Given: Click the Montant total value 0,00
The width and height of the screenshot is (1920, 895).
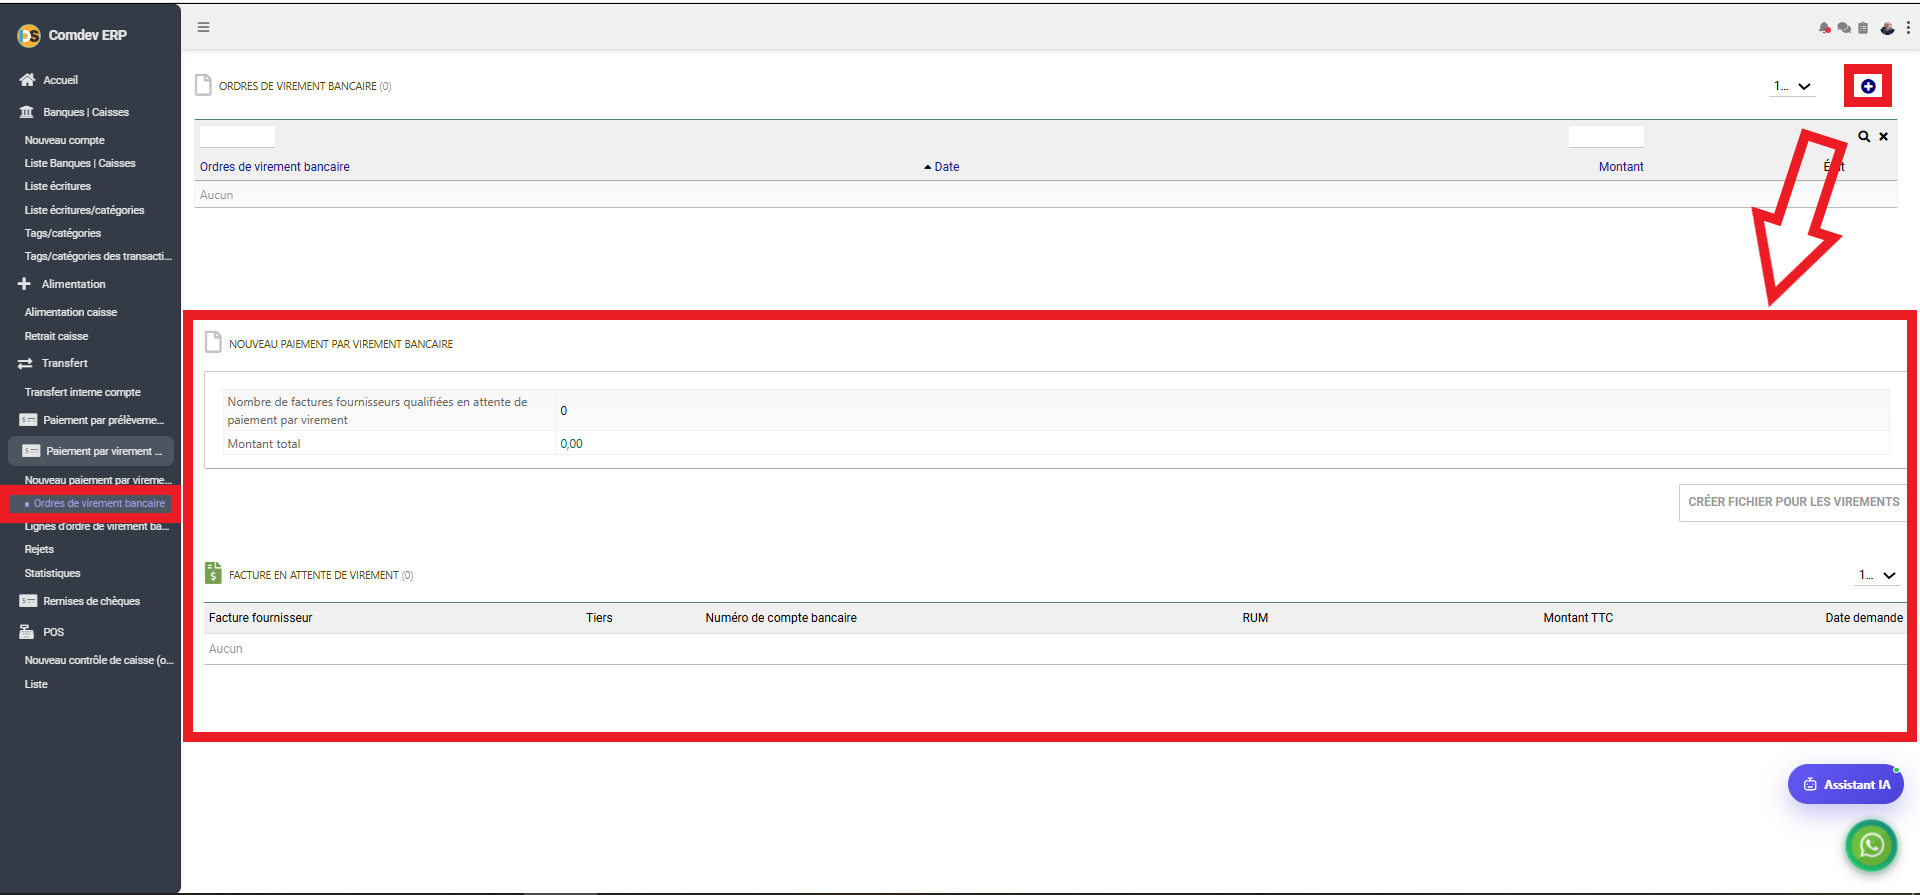Looking at the screenshot, I should pos(571,444).
